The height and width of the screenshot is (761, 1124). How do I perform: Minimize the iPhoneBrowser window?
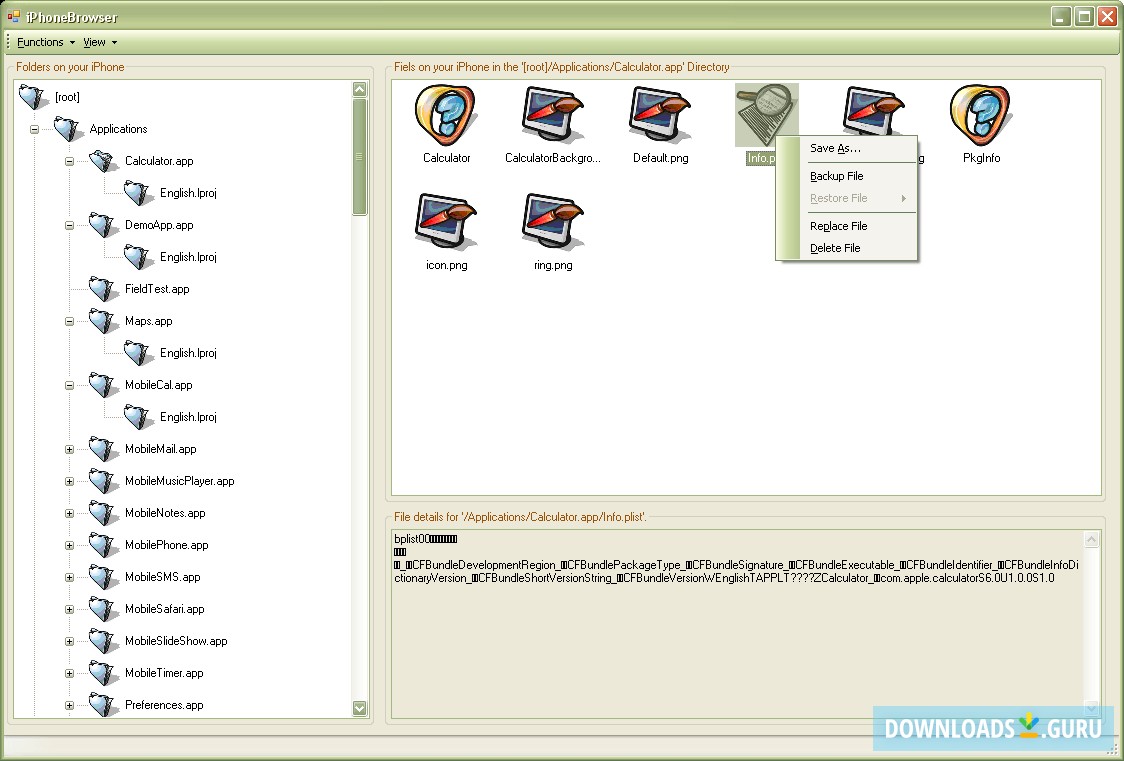[x=1062, y=16]
